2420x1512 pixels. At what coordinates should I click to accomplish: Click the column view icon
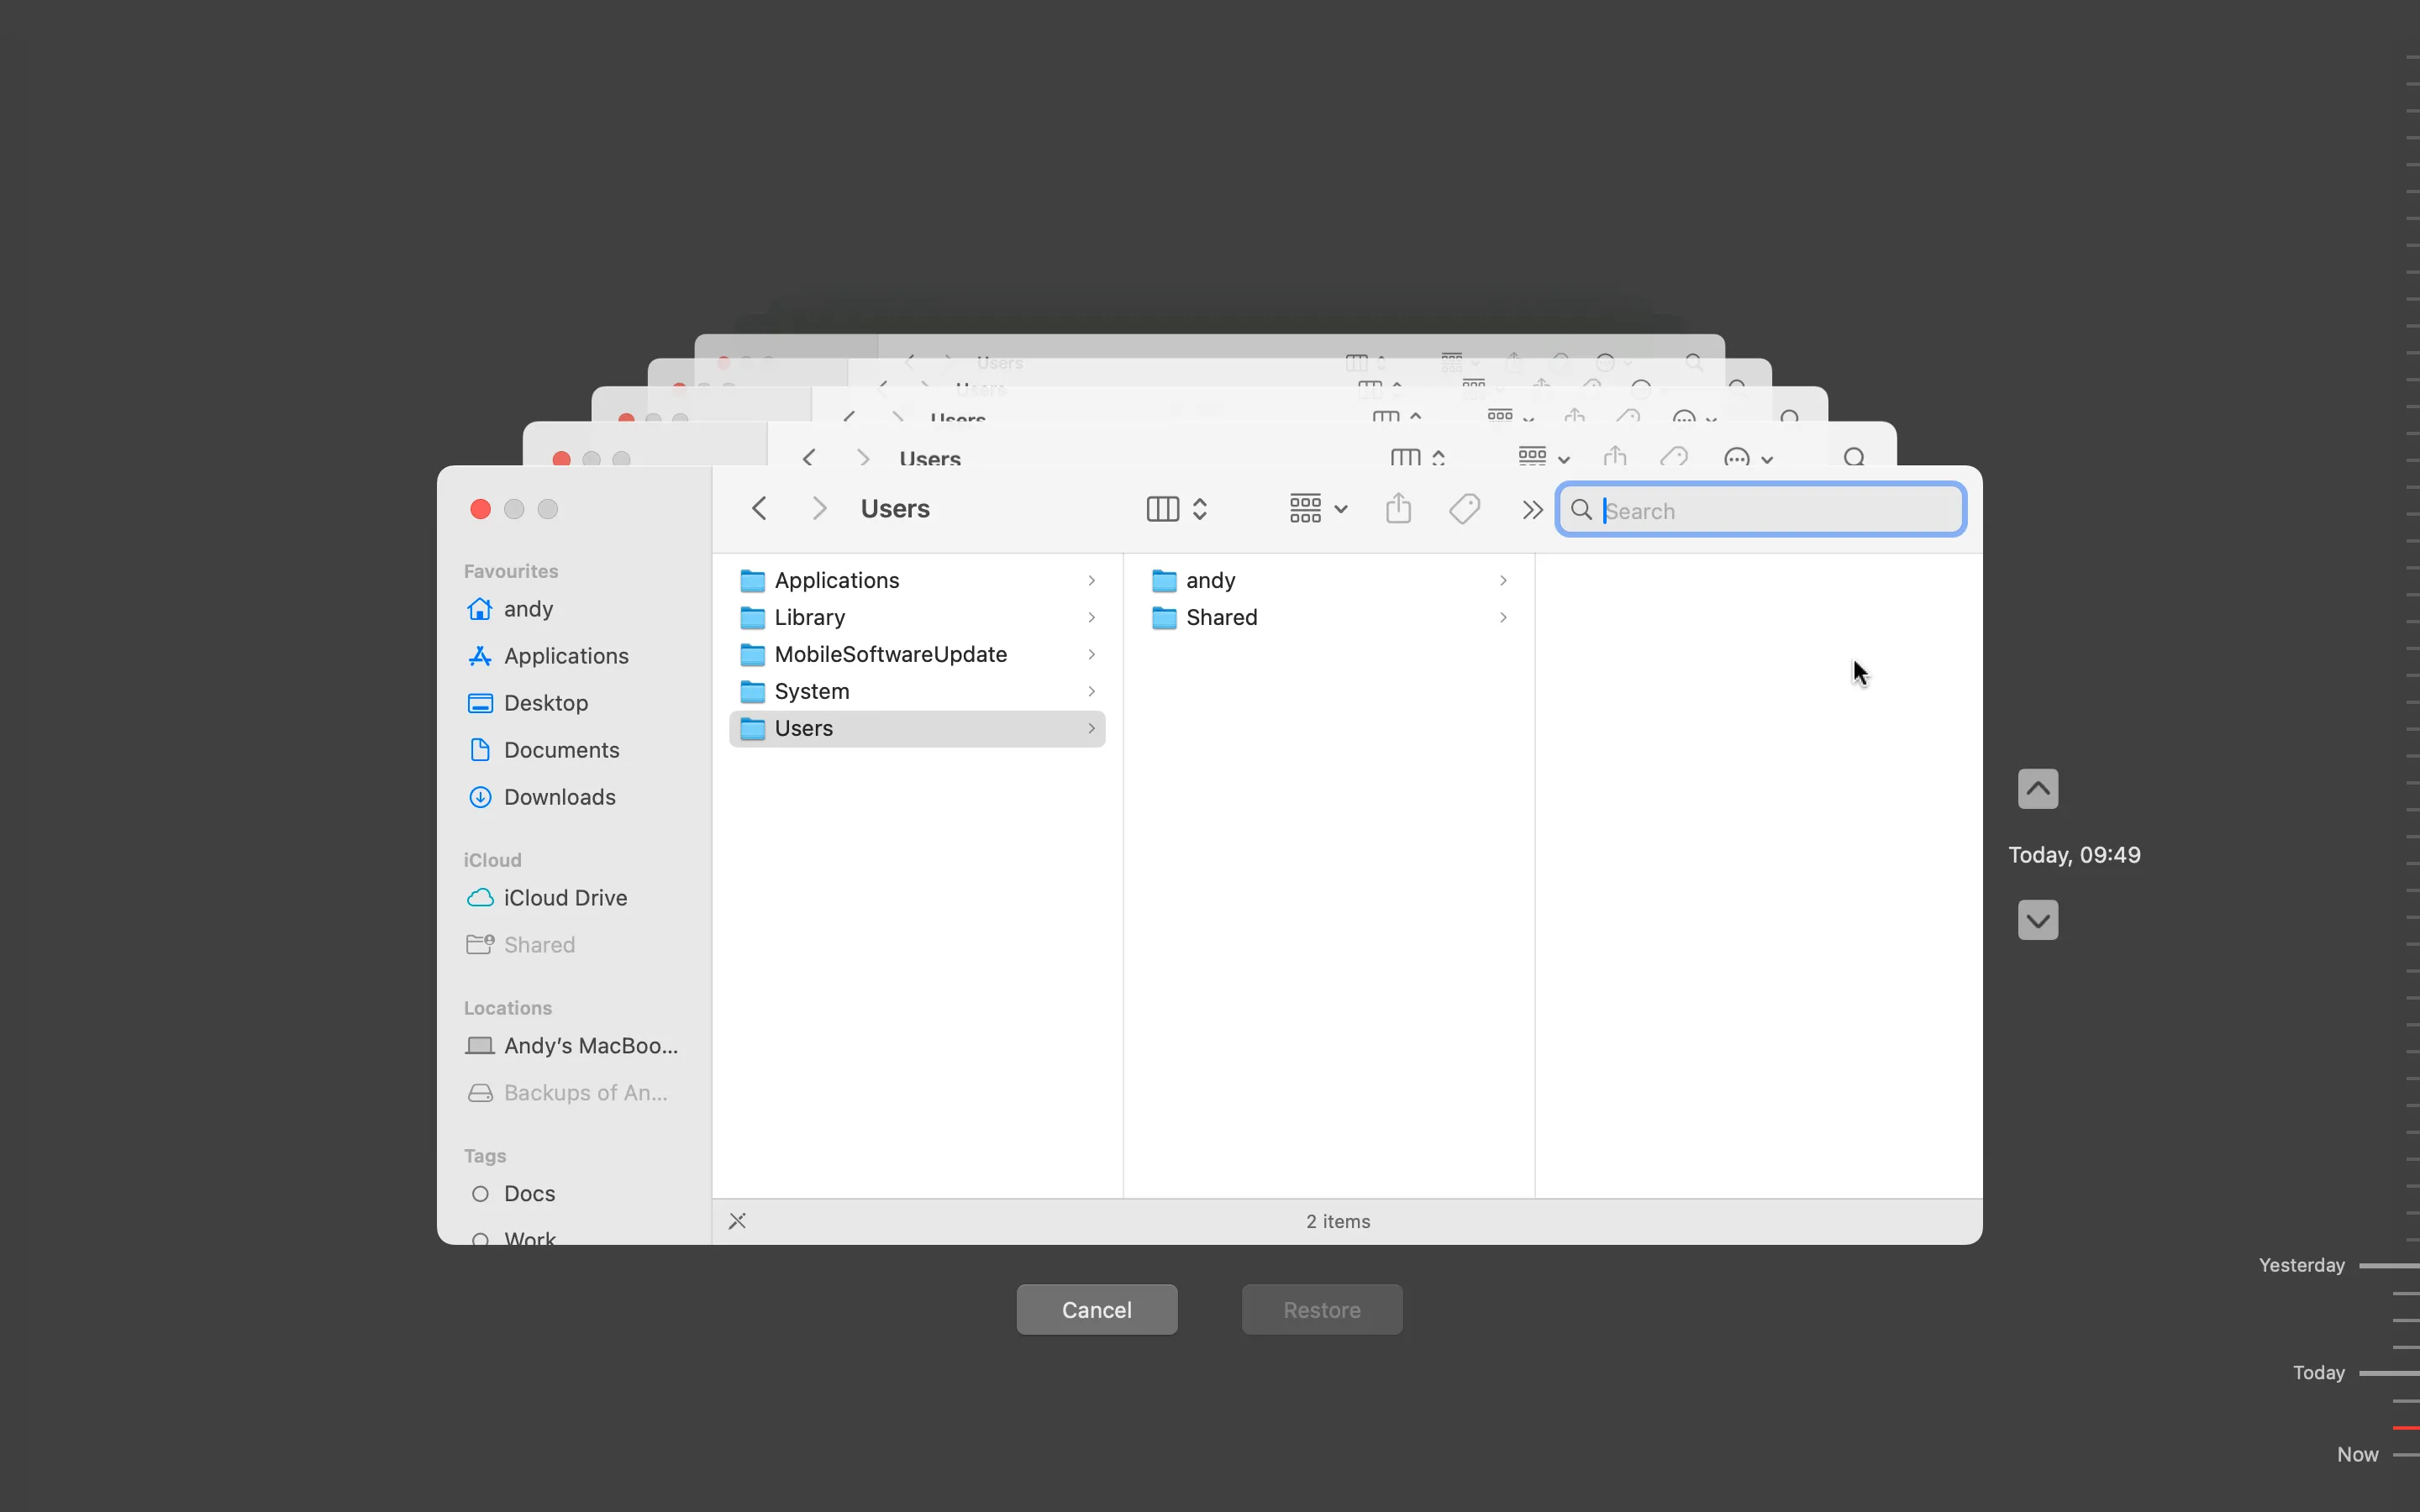click(x=1162, y=509)
